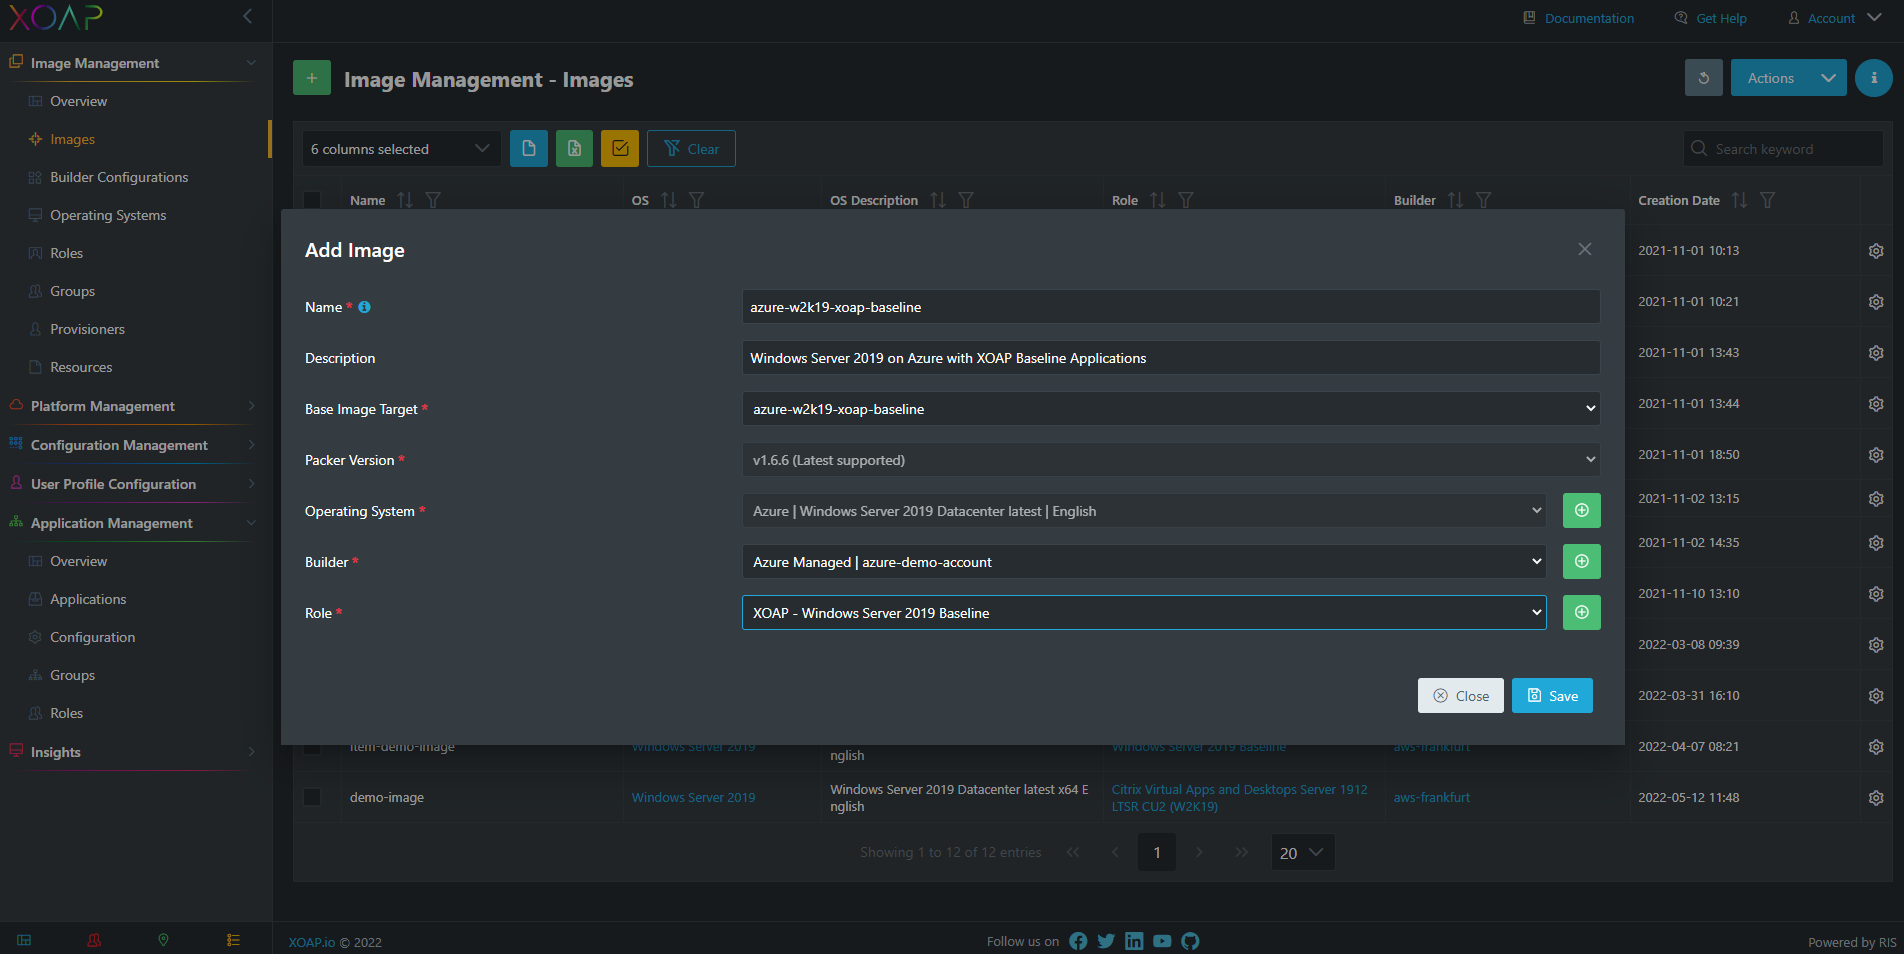The height and width of the screenshot is (954, 1904).
Task: Open Configuration under Application Management
Action: [92, 637]
